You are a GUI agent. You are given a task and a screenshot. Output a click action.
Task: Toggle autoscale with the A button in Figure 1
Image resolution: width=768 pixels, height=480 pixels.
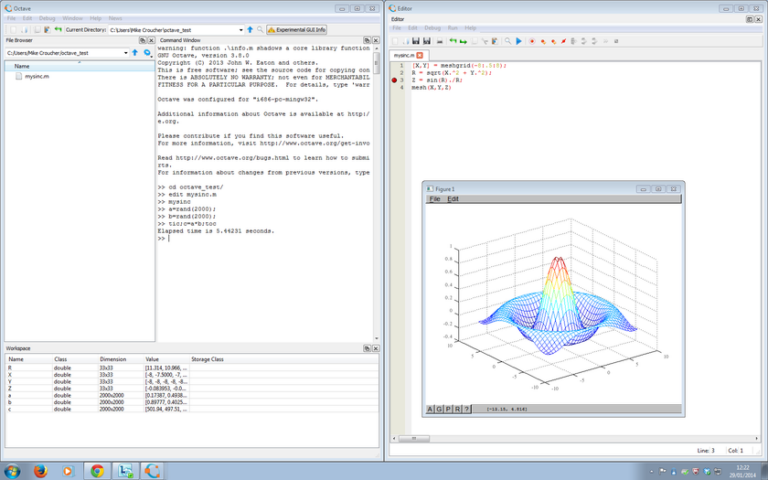click(431, 409)
